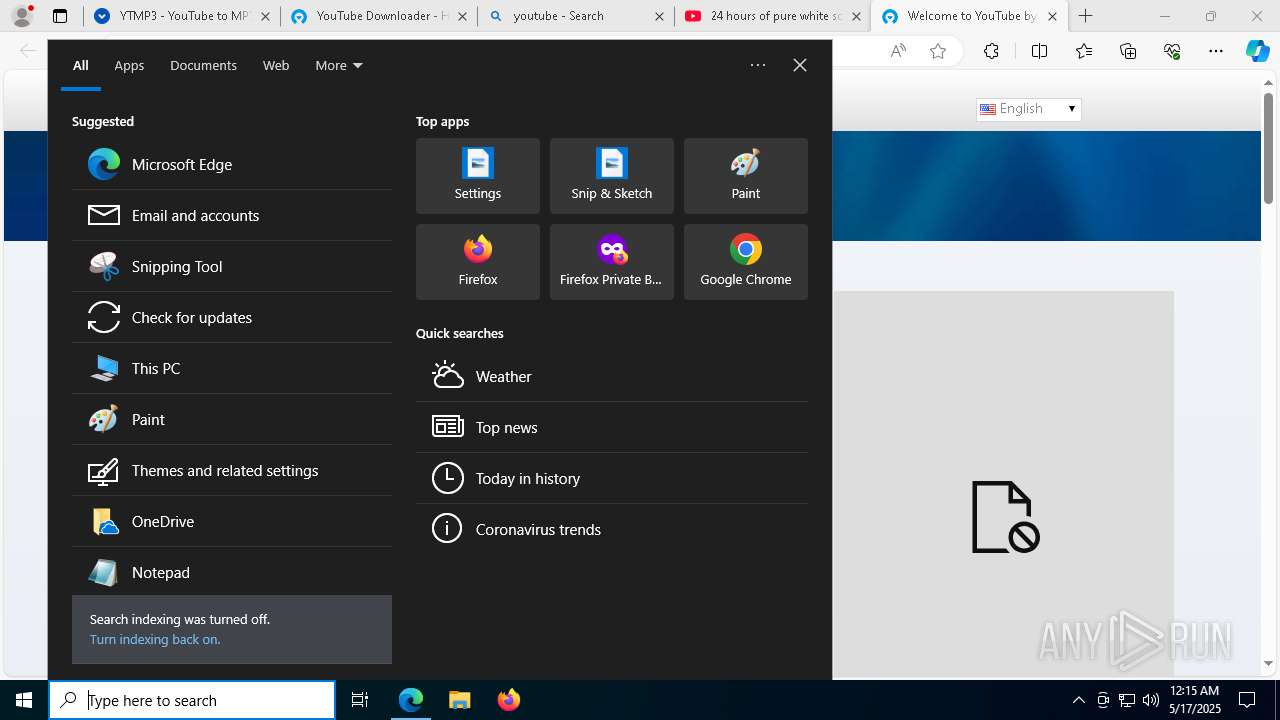
Task: Open Themes and related settings
Action: 232,470
